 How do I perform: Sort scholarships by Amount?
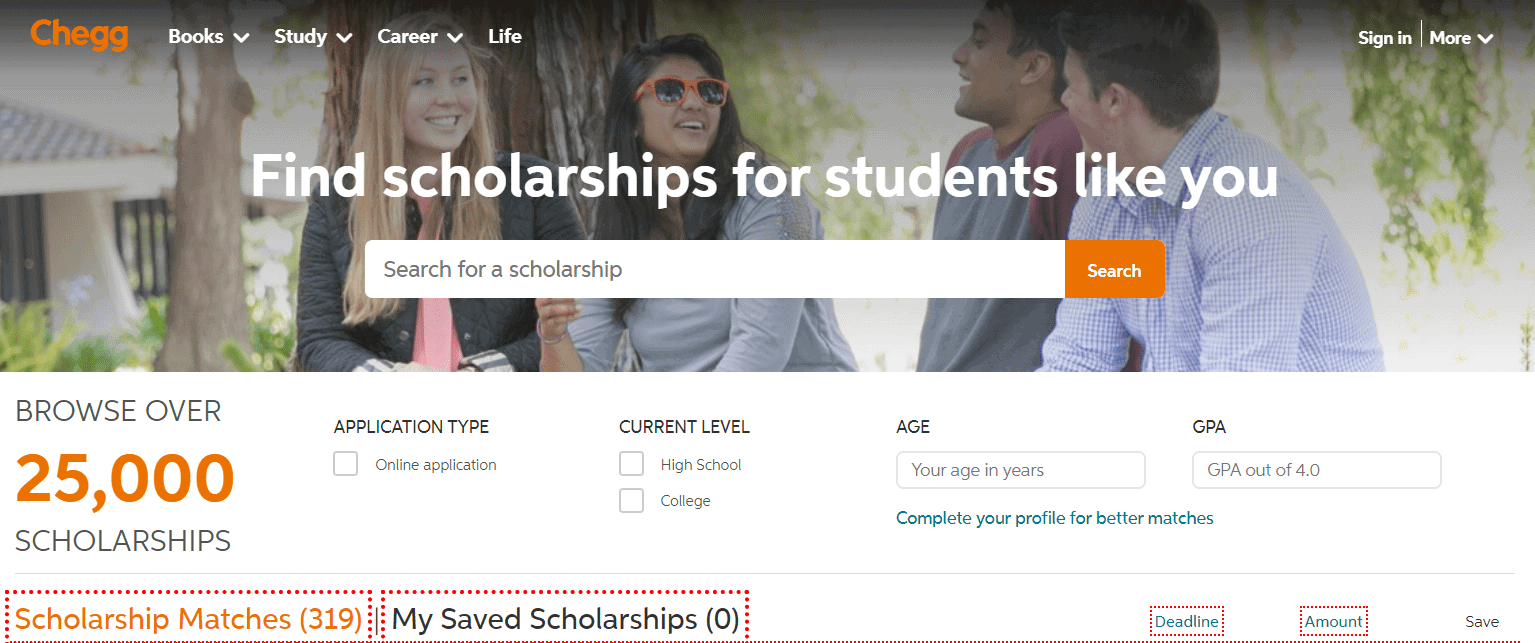click(1333, 620)
